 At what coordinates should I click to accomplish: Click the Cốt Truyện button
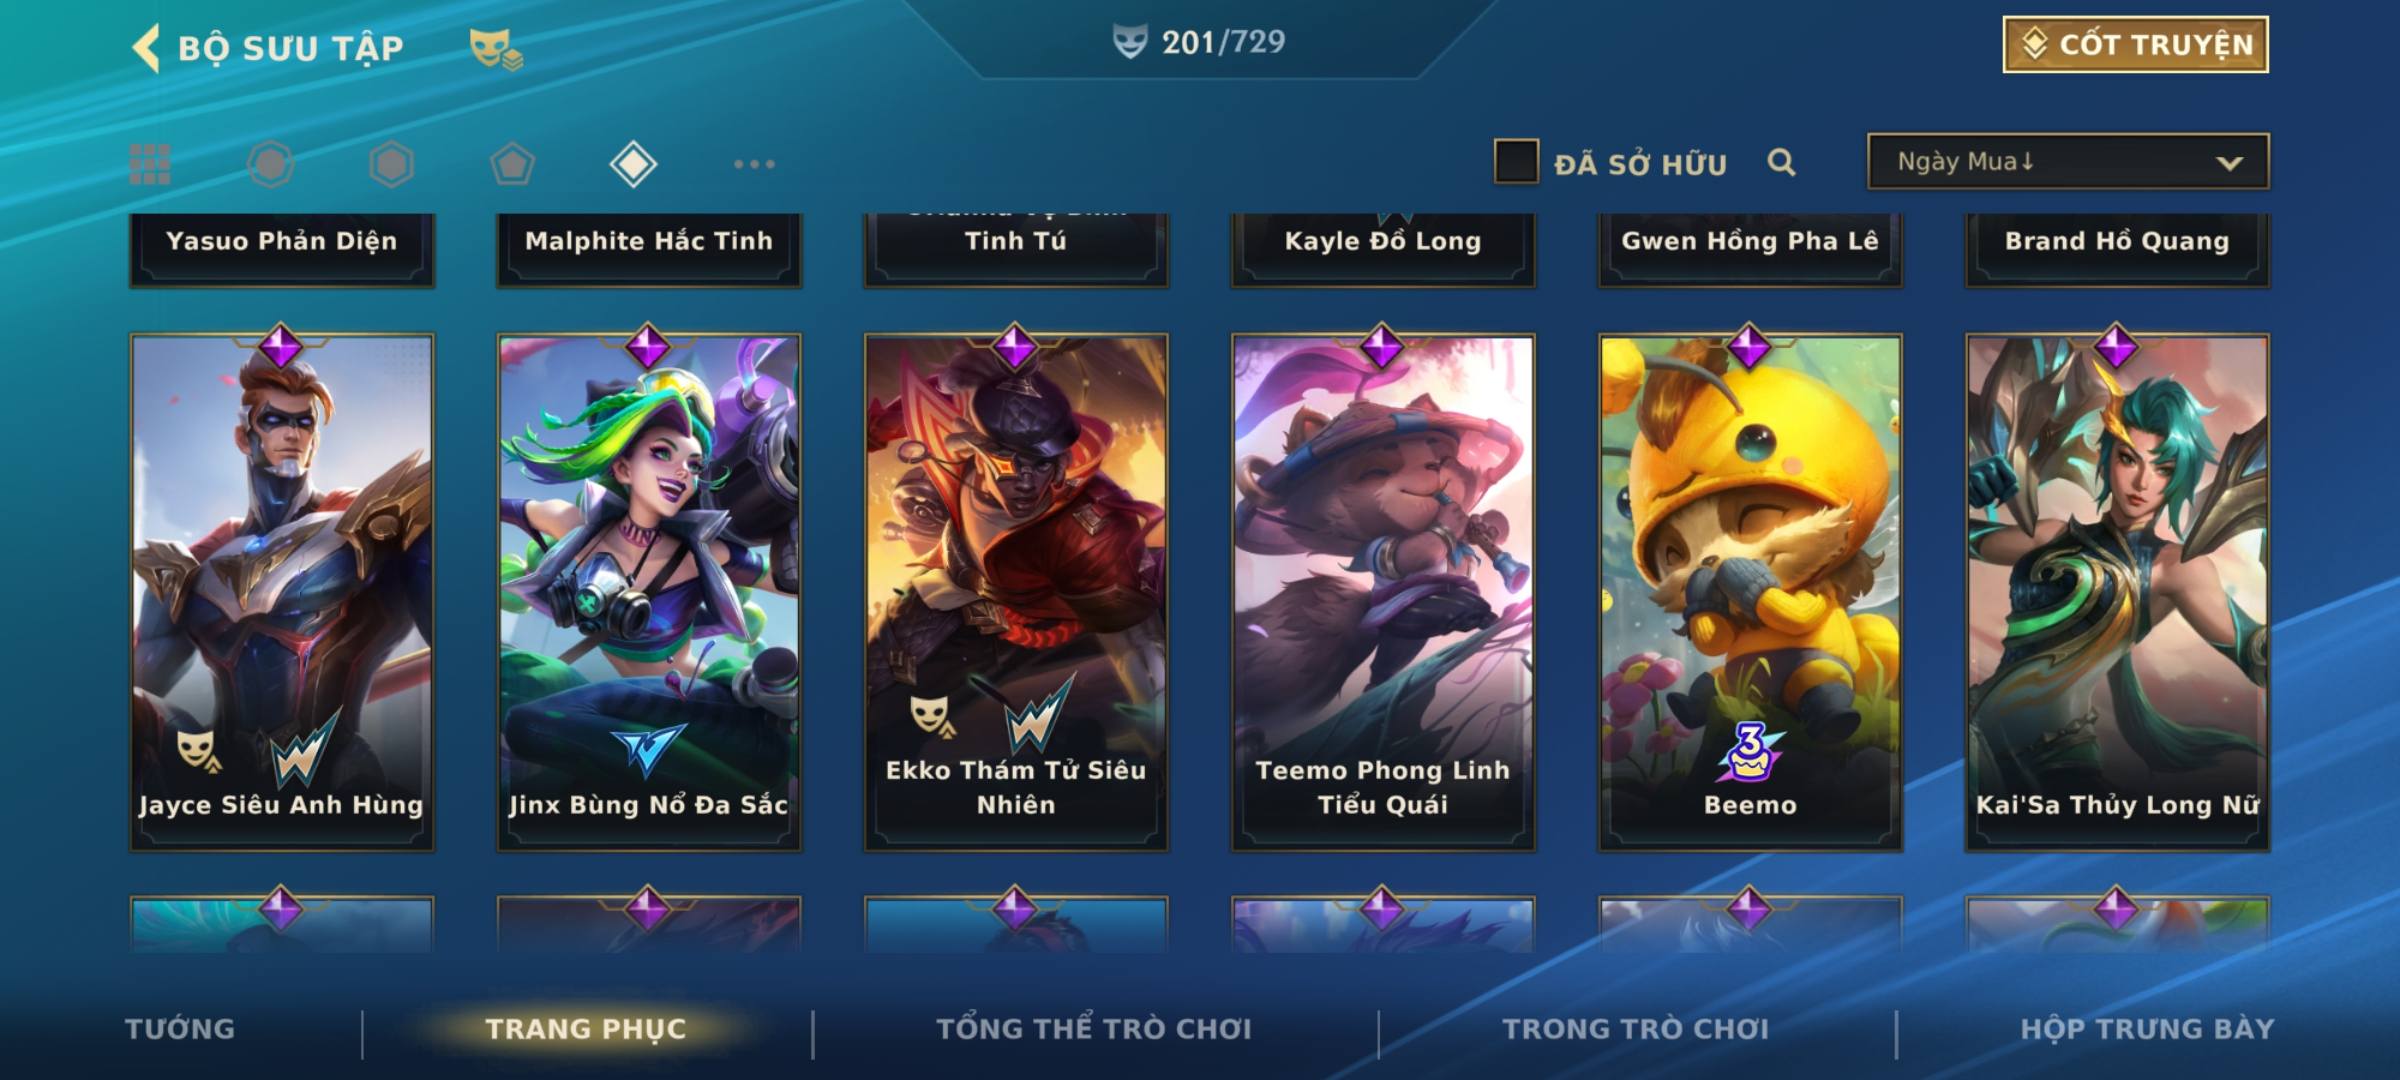coord(2135,45)
